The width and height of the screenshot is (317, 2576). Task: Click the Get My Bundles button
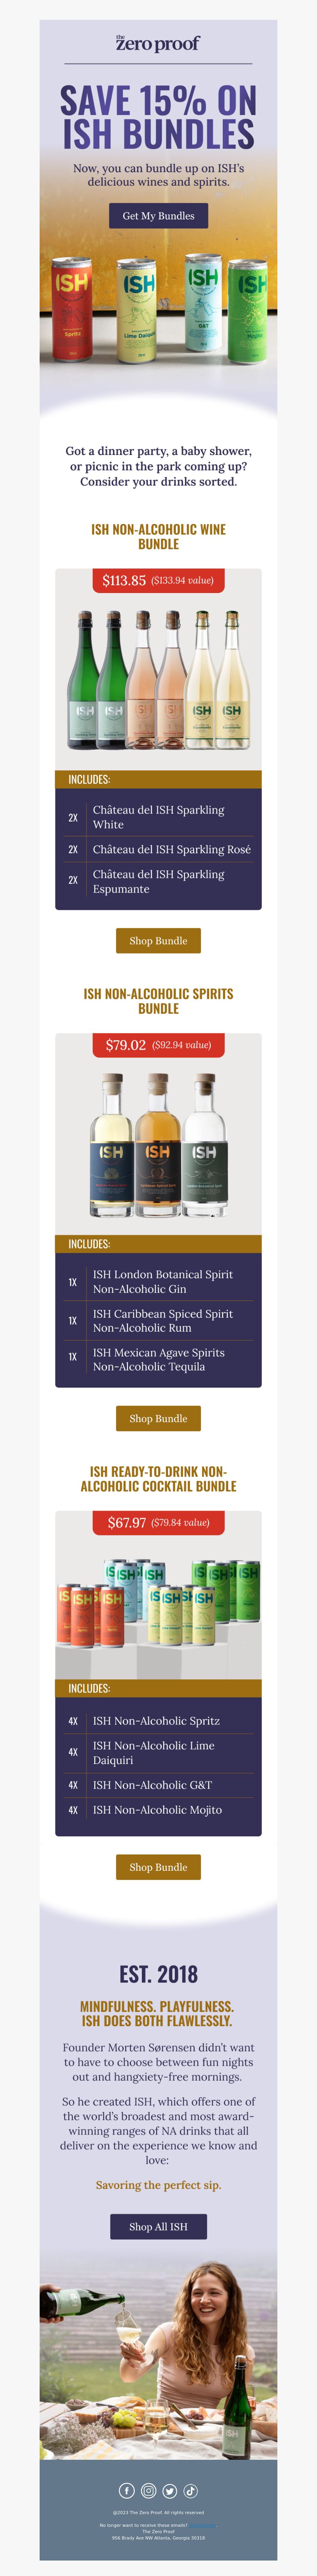pyautogui.click(x=158, y=216)
